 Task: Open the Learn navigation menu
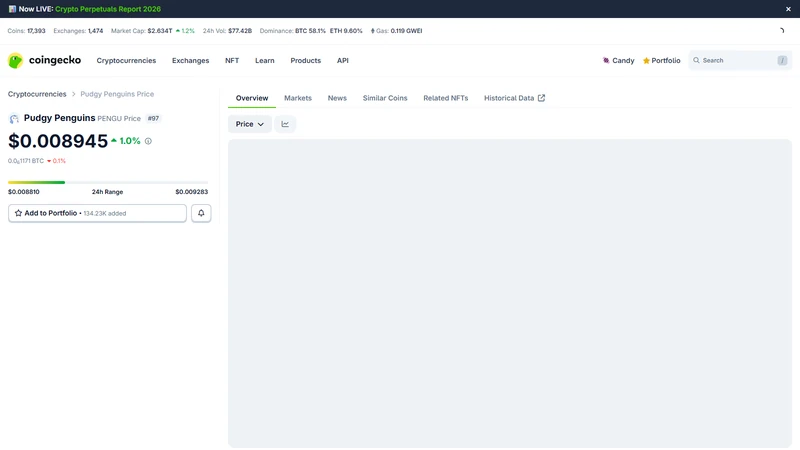coord(265,60)
